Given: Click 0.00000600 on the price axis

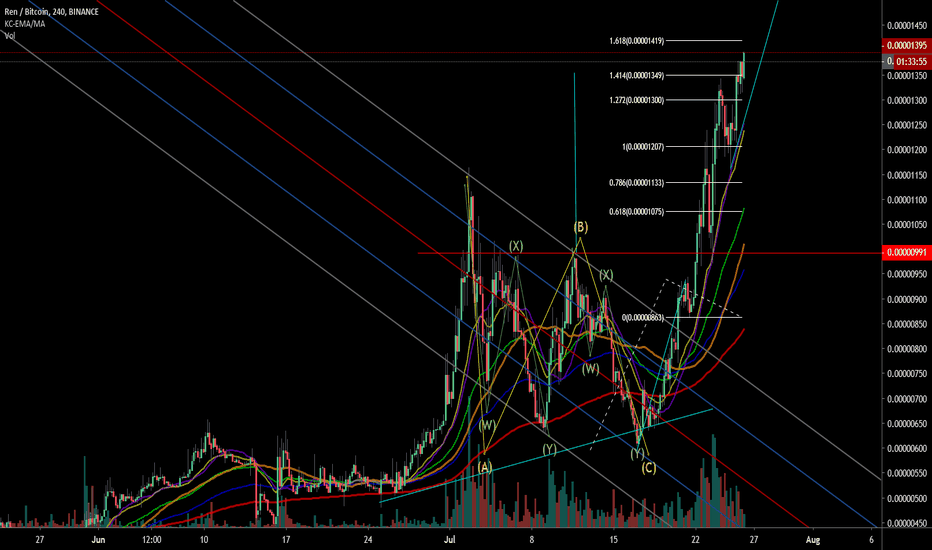Looking at the screenshot, I should pyautogui.click(x=906, y=448).
